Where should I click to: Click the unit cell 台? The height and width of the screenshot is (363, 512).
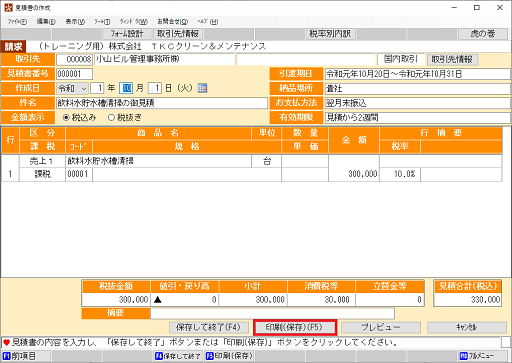tap(267, 161)
